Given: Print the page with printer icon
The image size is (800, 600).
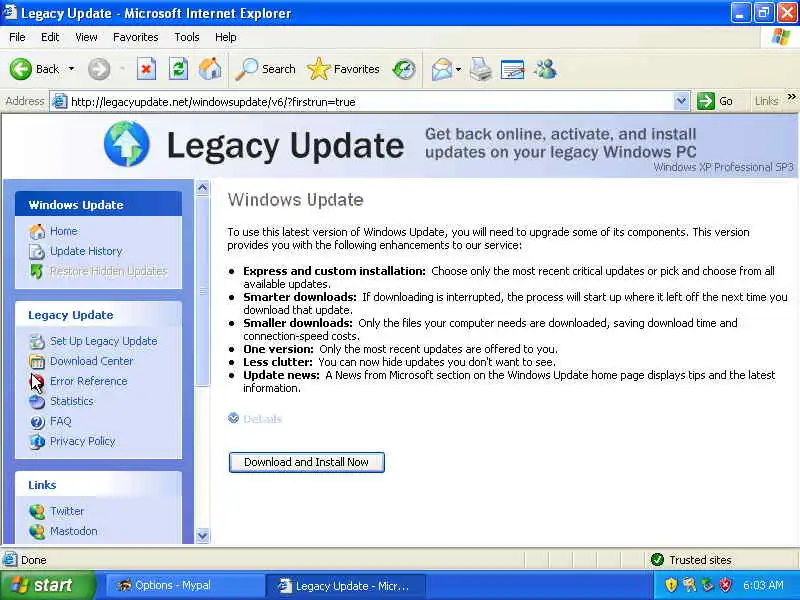Looking at the screenshot, I should click(481, 69).
